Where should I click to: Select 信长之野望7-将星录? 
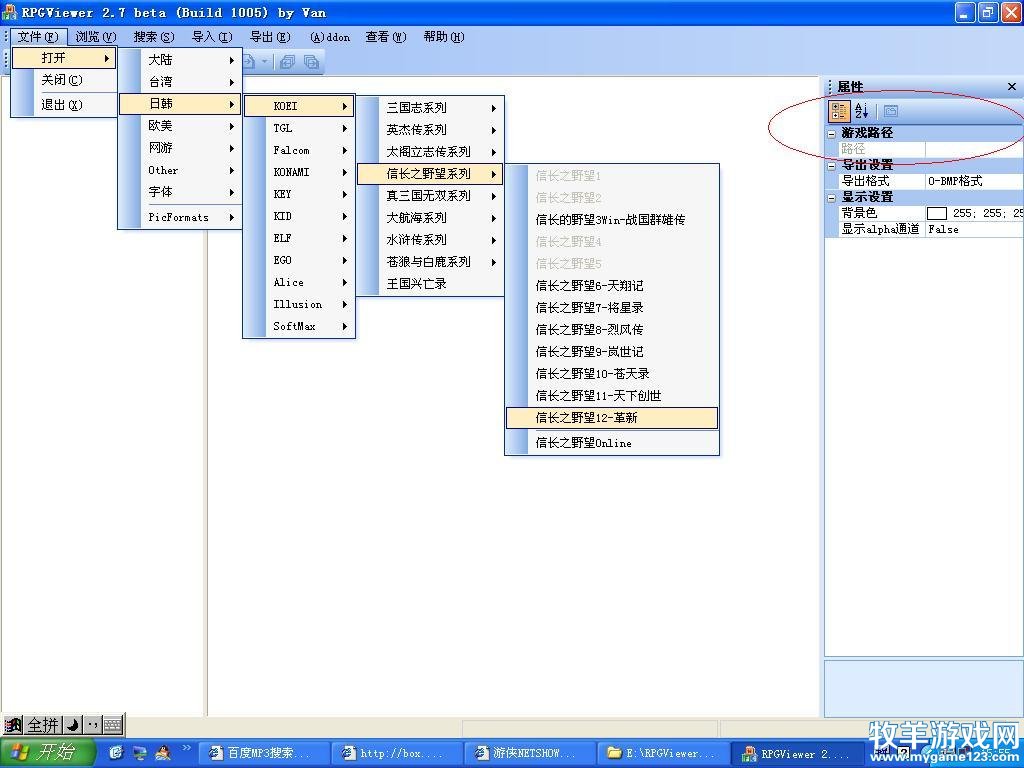click(x=612, y=308)
